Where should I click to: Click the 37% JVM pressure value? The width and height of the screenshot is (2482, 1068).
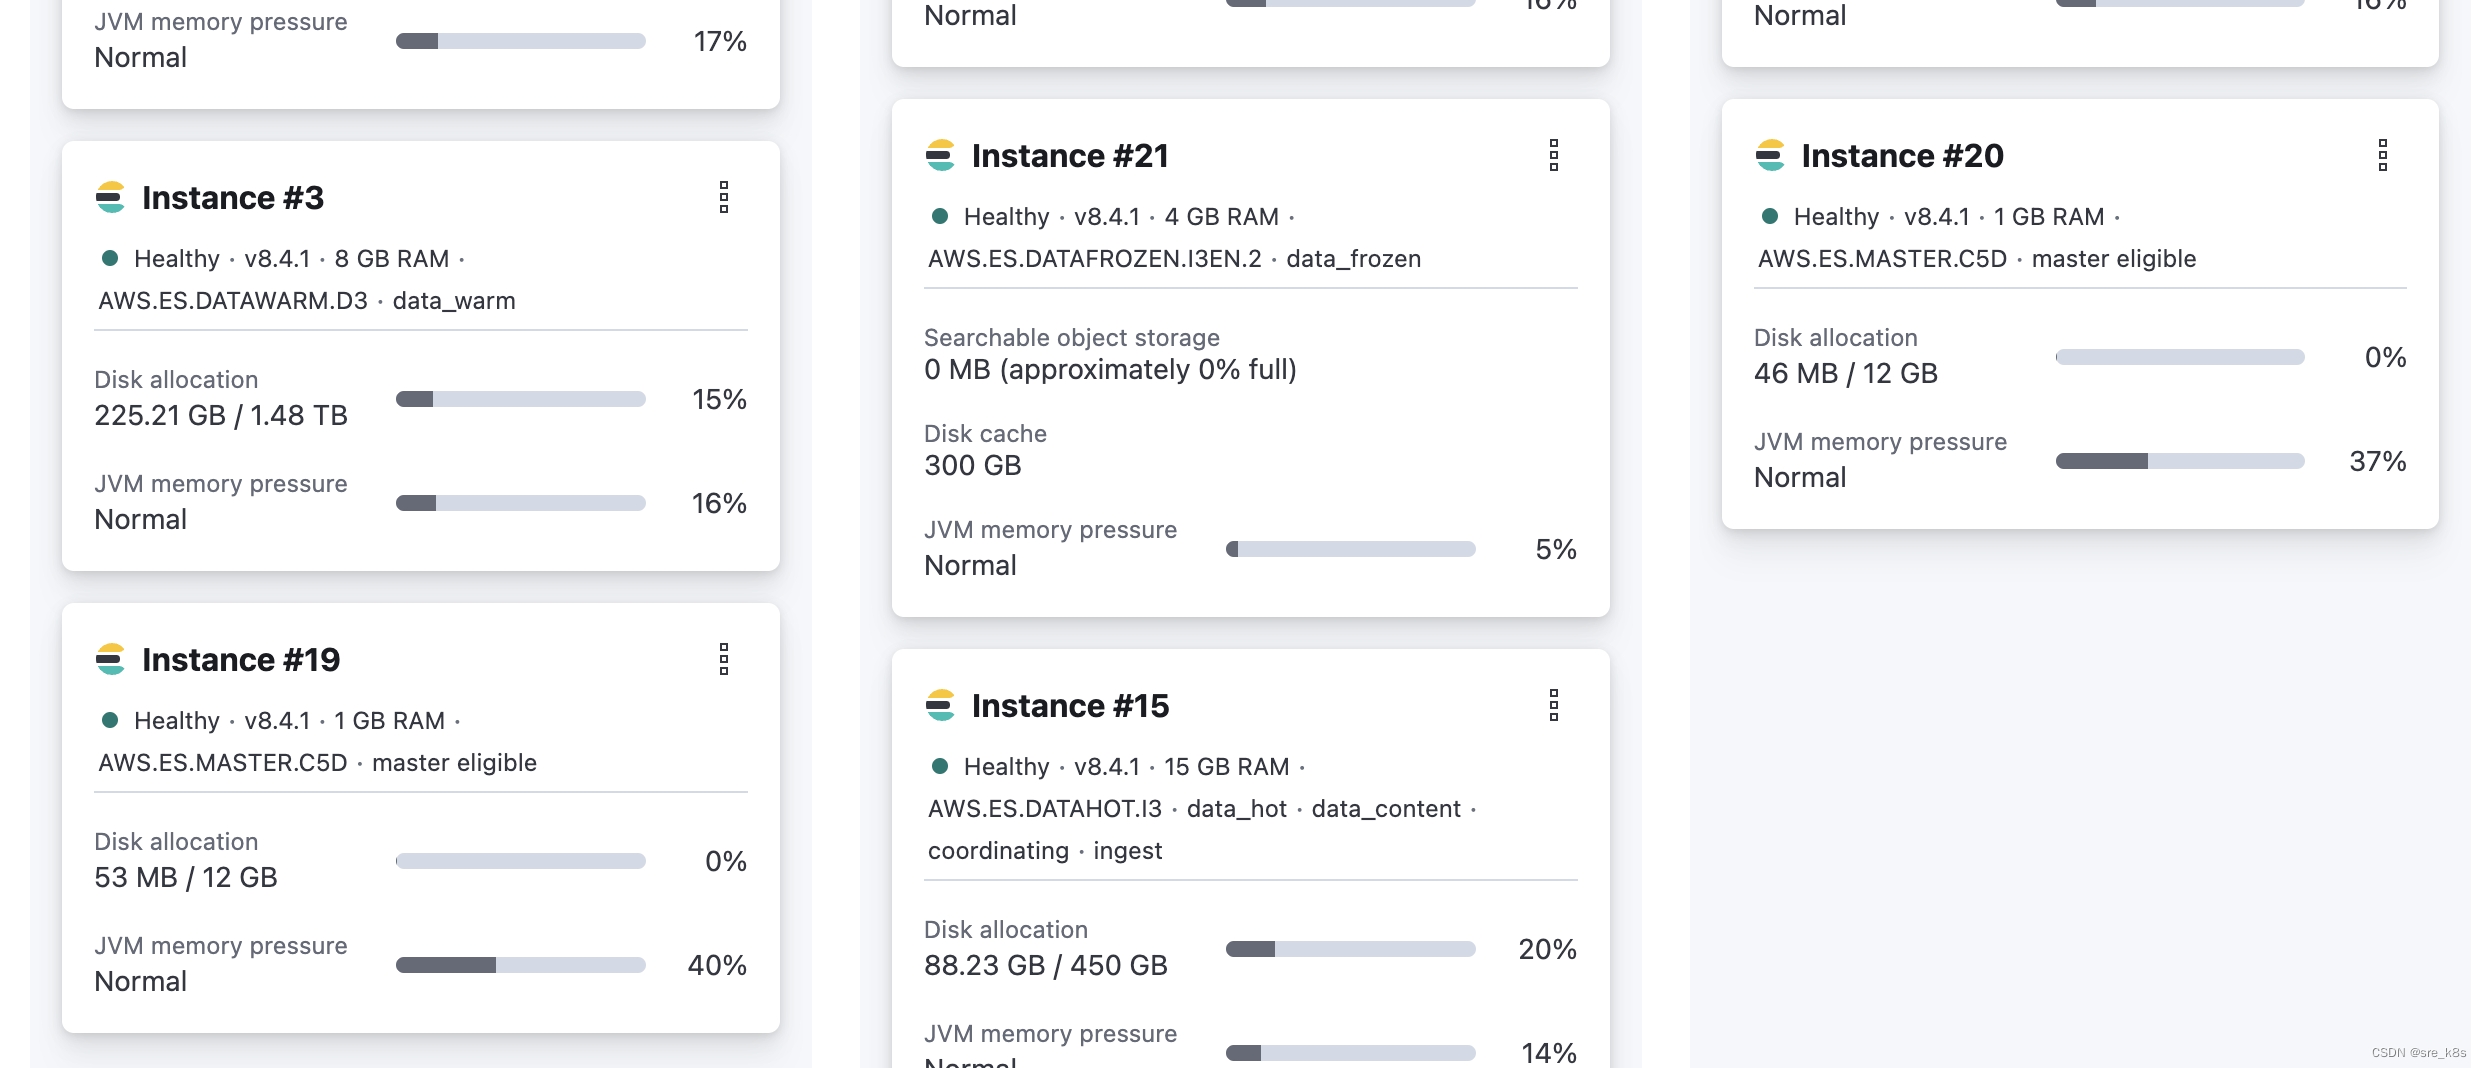tap(2378, 462)
